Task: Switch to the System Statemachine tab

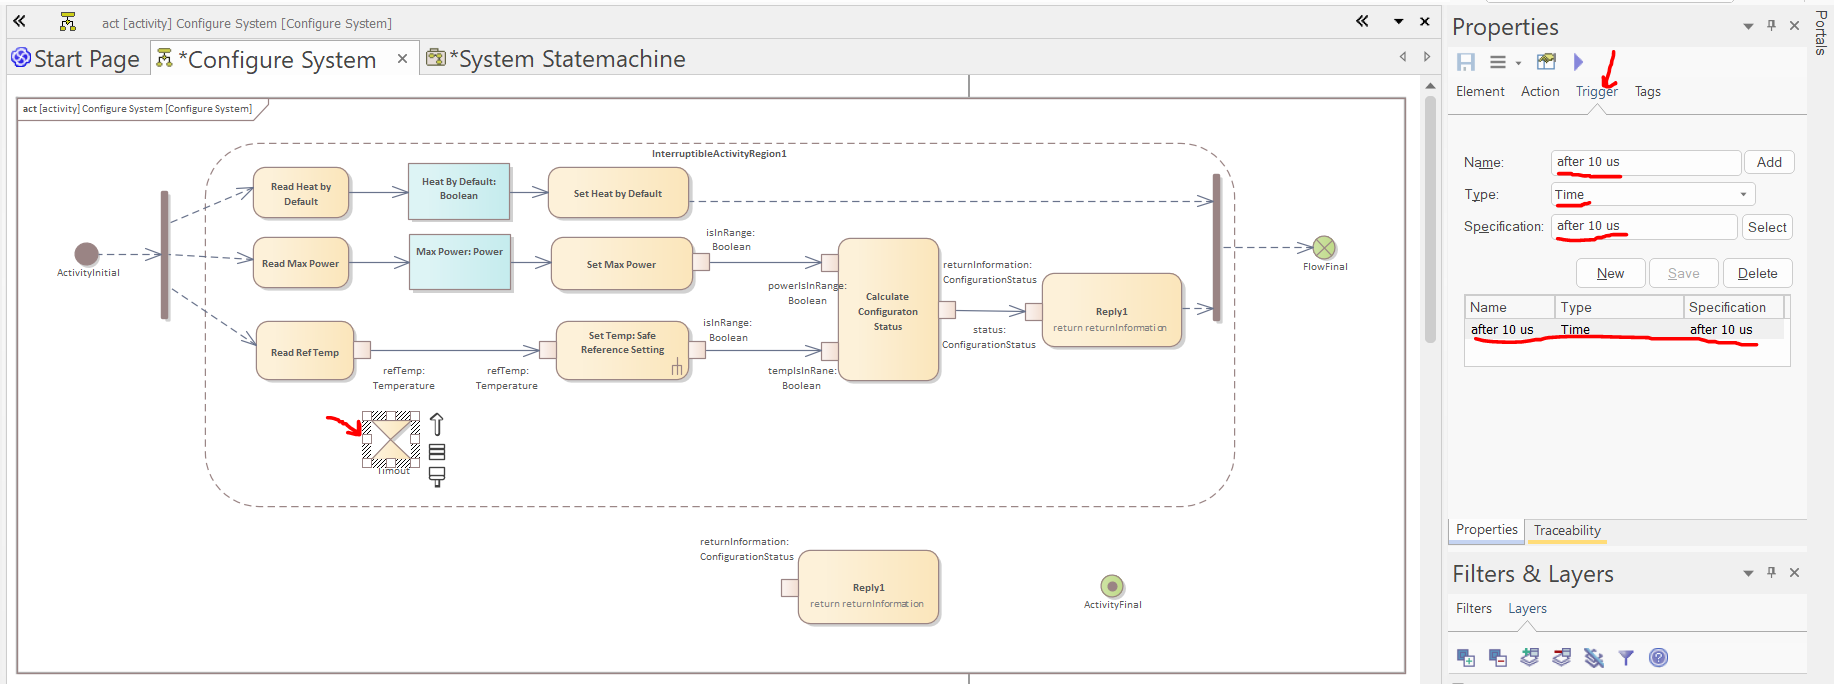Action: pyautogui.click(x=566, y=59)
